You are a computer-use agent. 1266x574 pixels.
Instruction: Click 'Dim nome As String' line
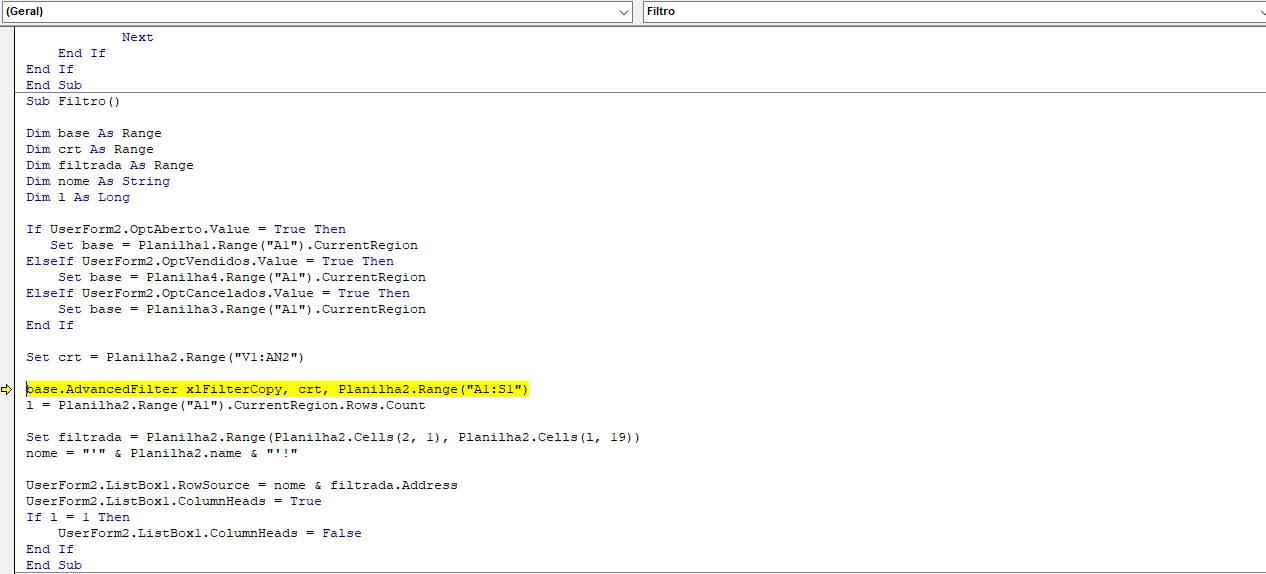[98, 181]
